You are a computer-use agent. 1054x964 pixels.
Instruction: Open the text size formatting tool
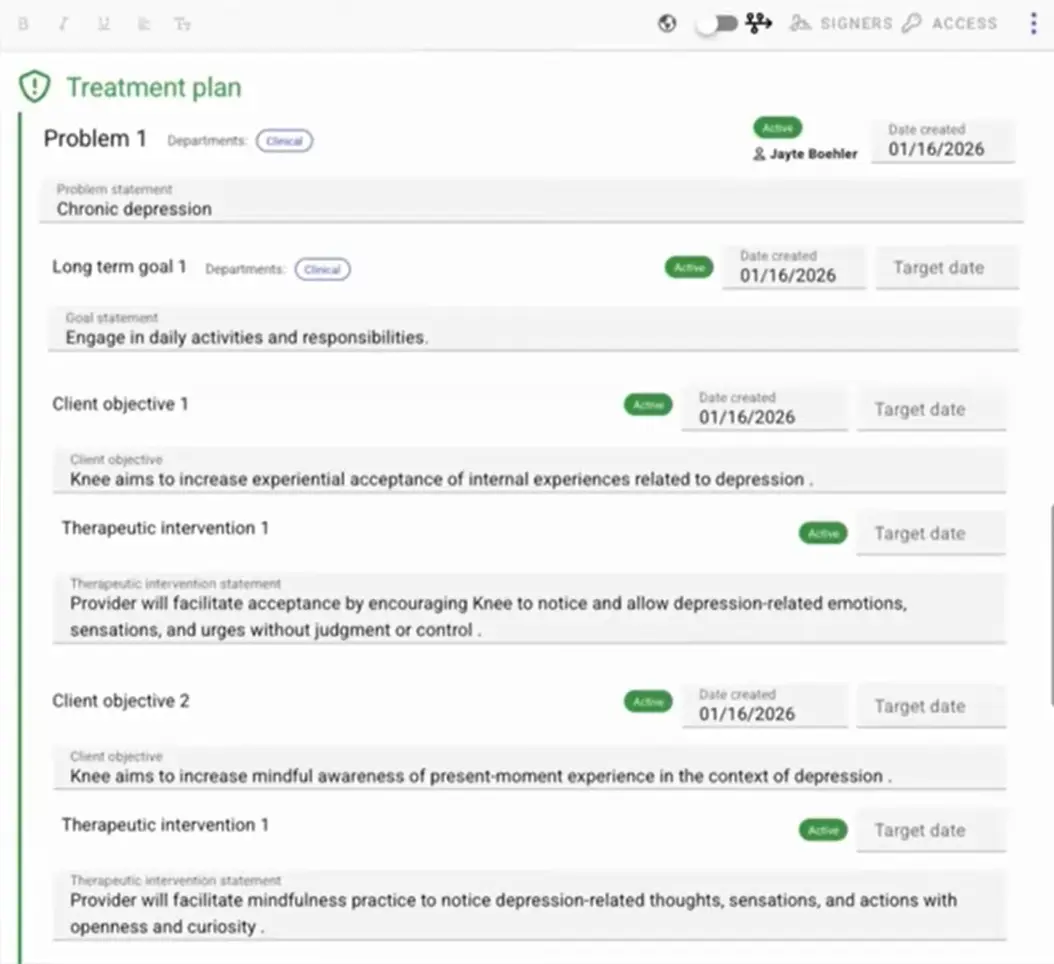point(182,23)
